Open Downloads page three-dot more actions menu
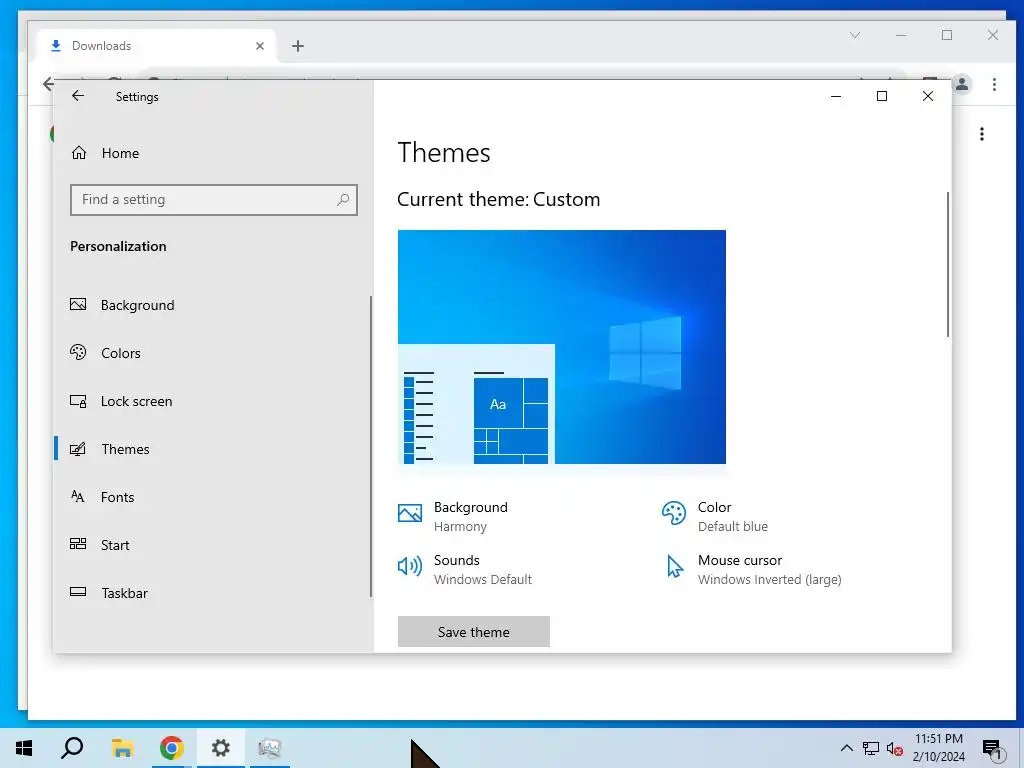Image resolution: width=1024 pixels, height=768 pixels. 982,134
